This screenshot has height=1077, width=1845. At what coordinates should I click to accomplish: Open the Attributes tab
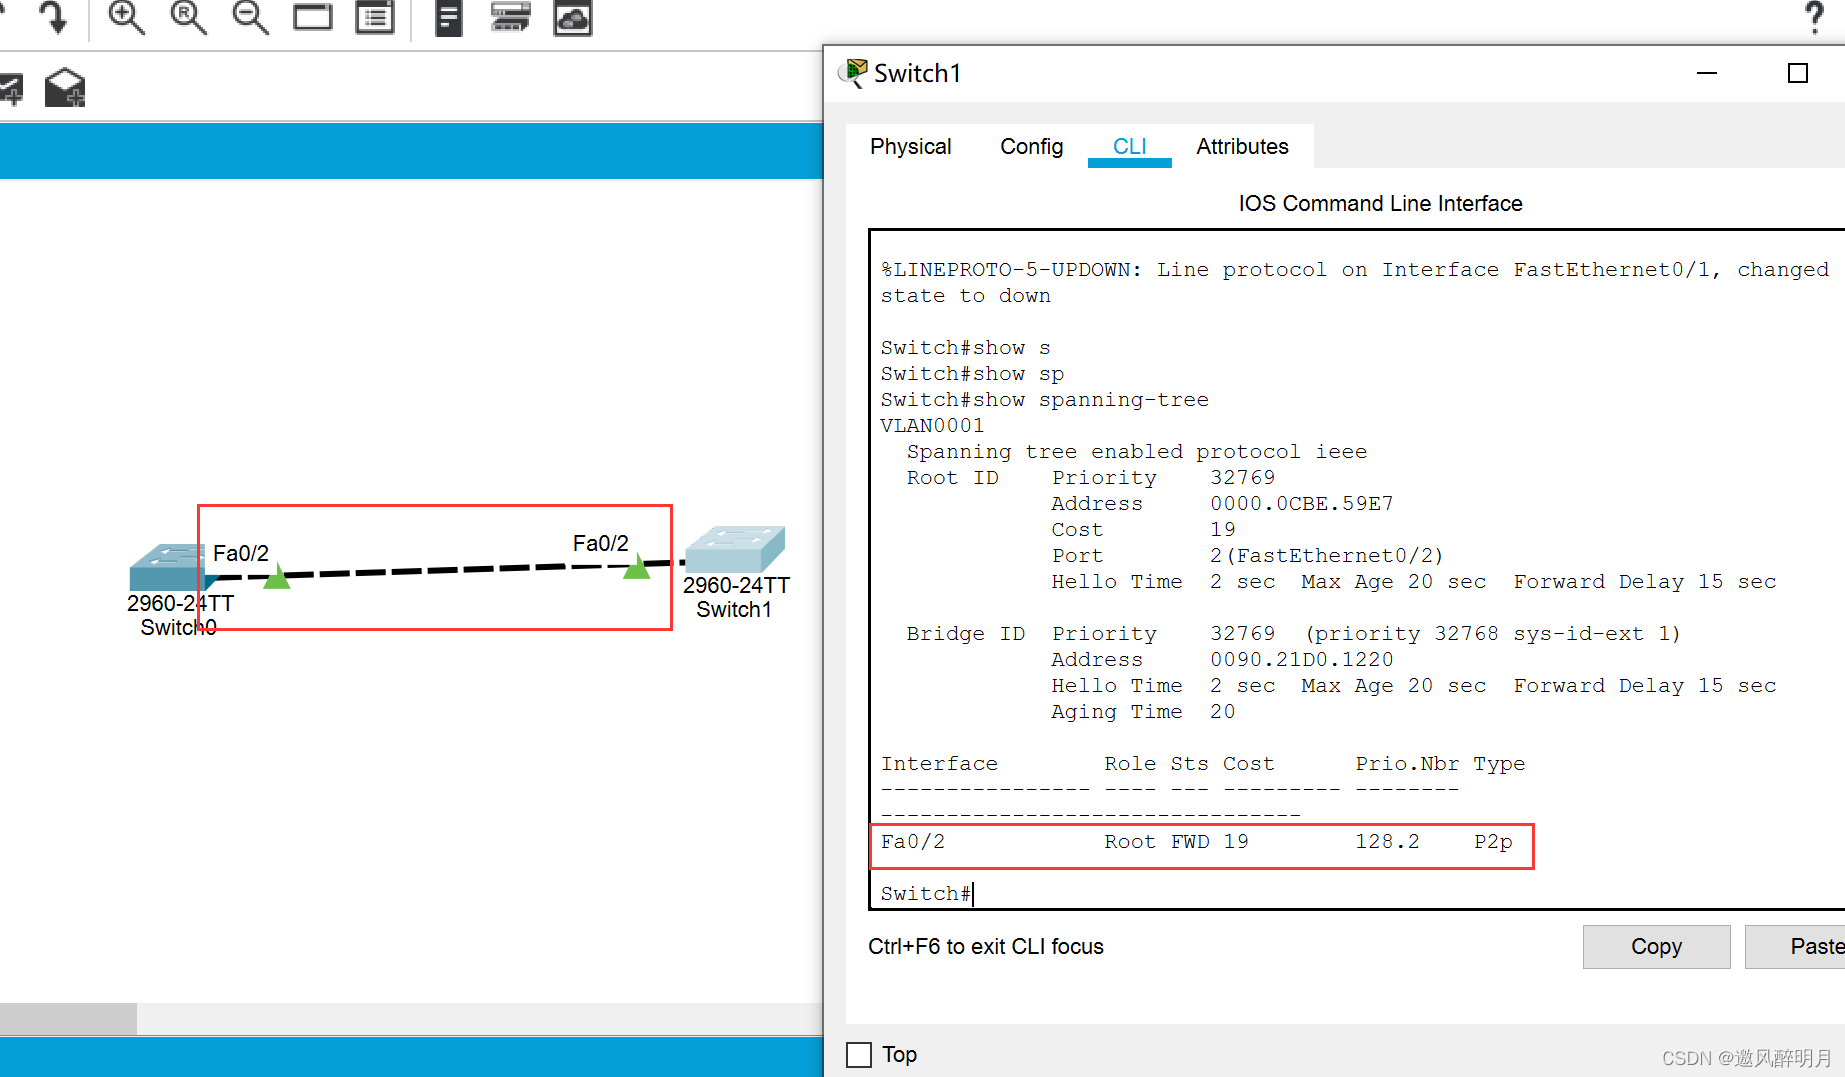(1242, 146)
